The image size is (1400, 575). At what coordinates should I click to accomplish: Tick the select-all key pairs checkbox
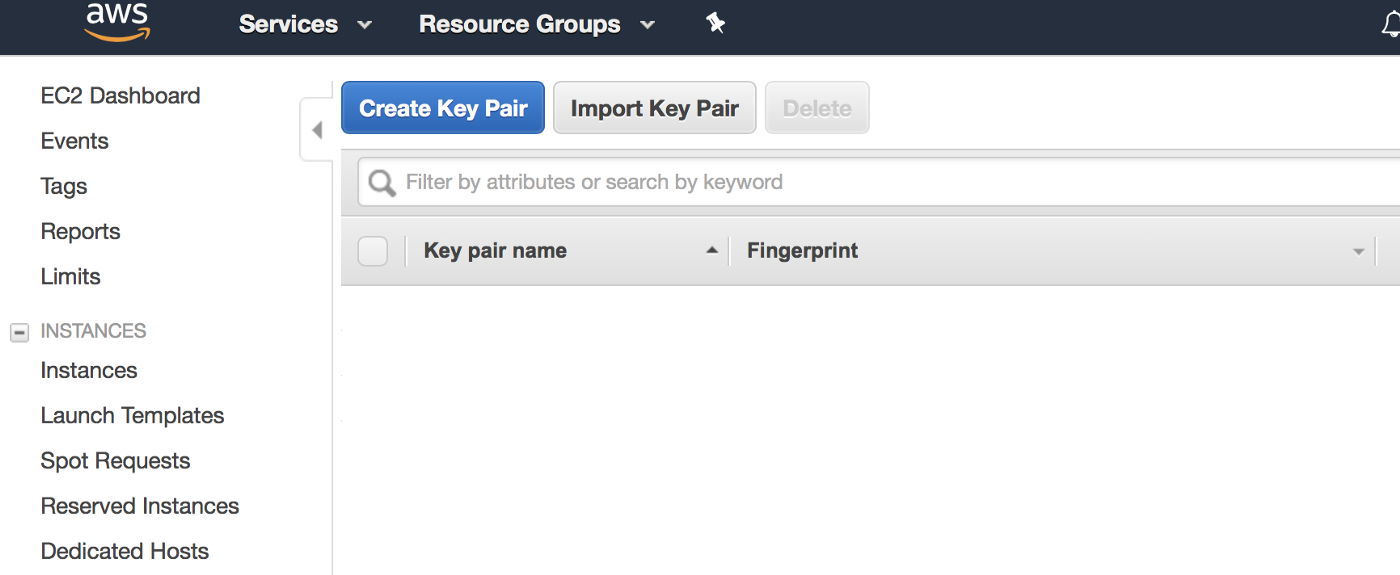[x=372, y=251]
